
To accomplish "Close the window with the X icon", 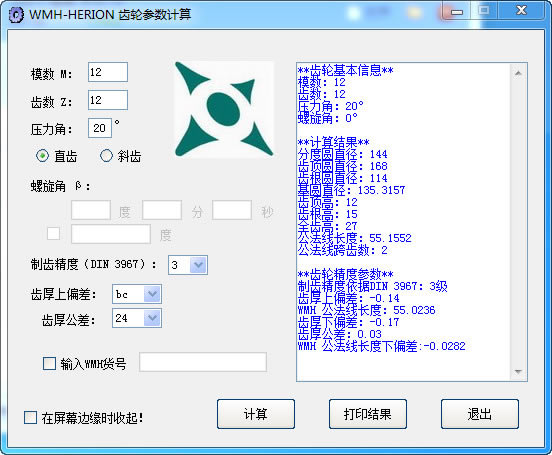I will click(521, 11).
